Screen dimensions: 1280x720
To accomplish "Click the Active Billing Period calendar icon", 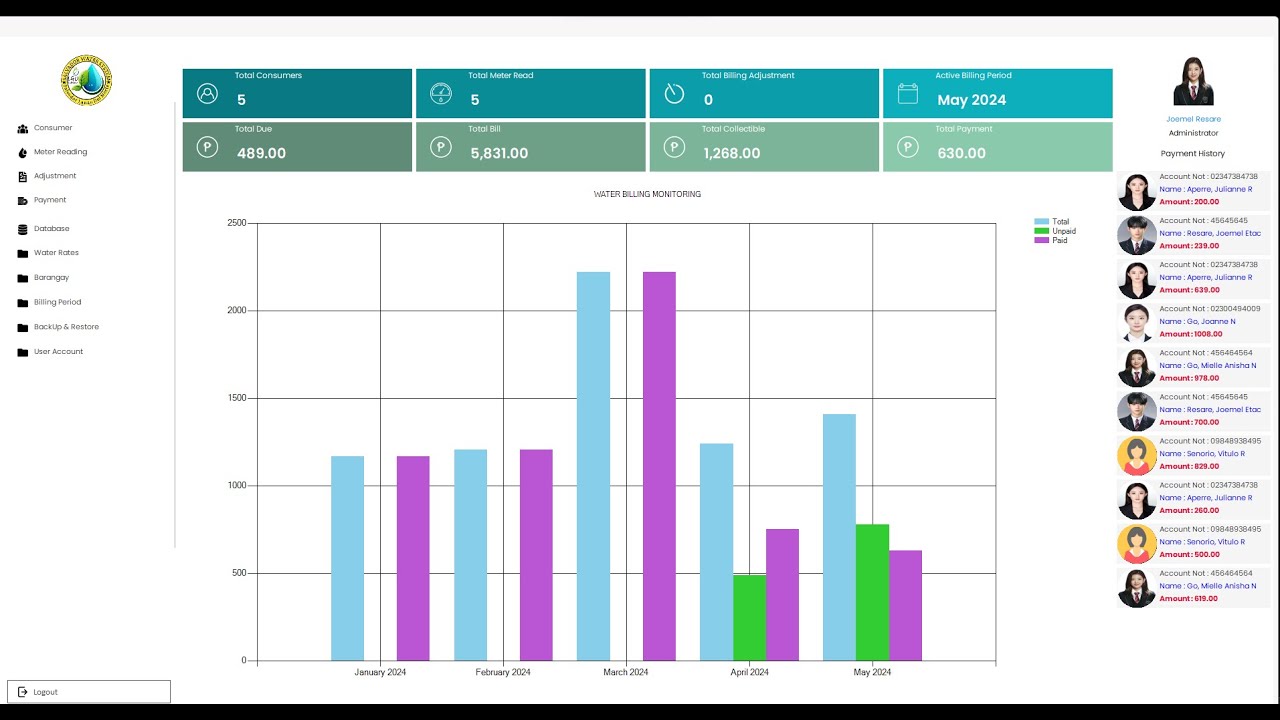I will click(x=907, y=94).
